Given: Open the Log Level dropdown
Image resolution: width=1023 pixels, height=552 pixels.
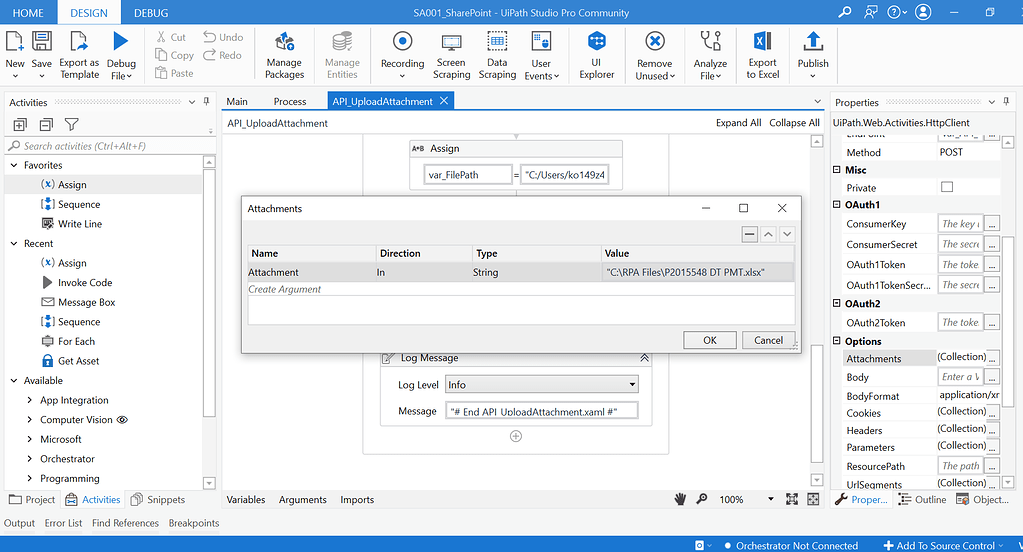Looking at the screenshot, I should pyautogui.click(x=631, y=385).
